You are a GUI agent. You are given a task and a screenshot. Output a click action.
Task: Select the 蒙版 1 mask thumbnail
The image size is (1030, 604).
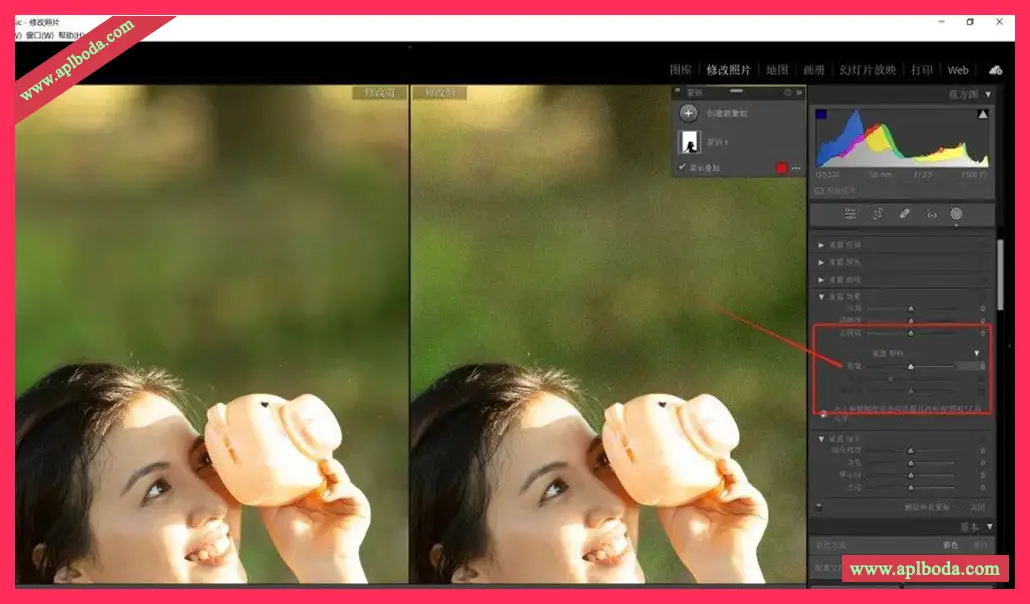688,142
